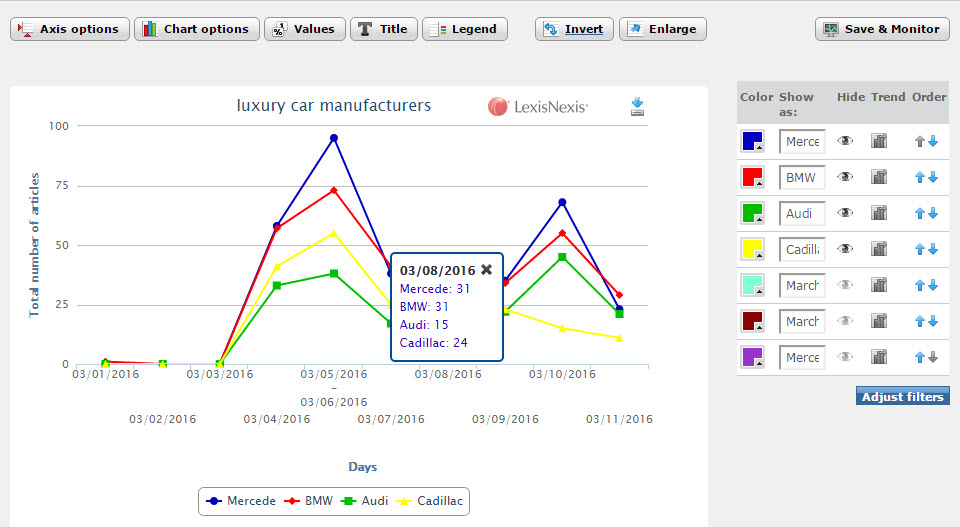Open red color picker for BMW row
The height and width of the screenshot is (527, 960).
point(752,178)
